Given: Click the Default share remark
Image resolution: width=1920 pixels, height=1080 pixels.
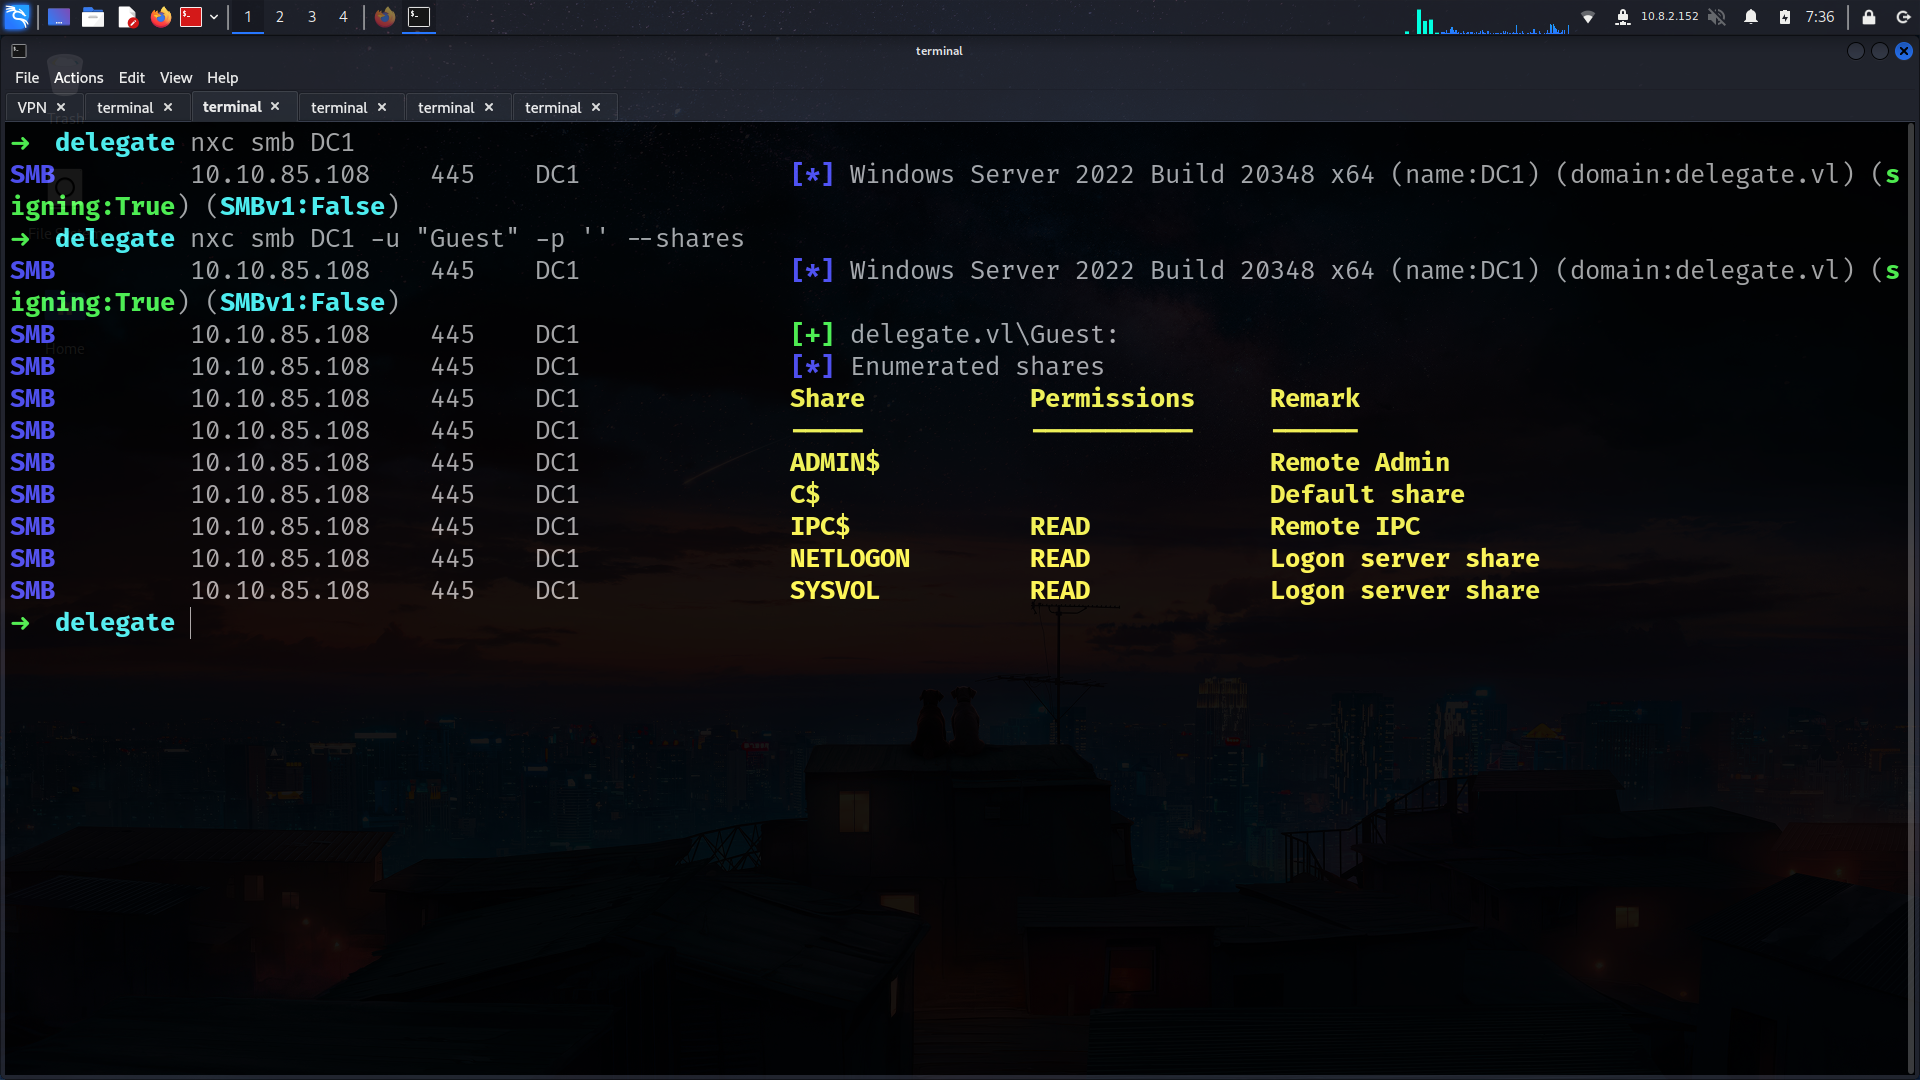Looking at the screenshot, I should pos(1367,495).
